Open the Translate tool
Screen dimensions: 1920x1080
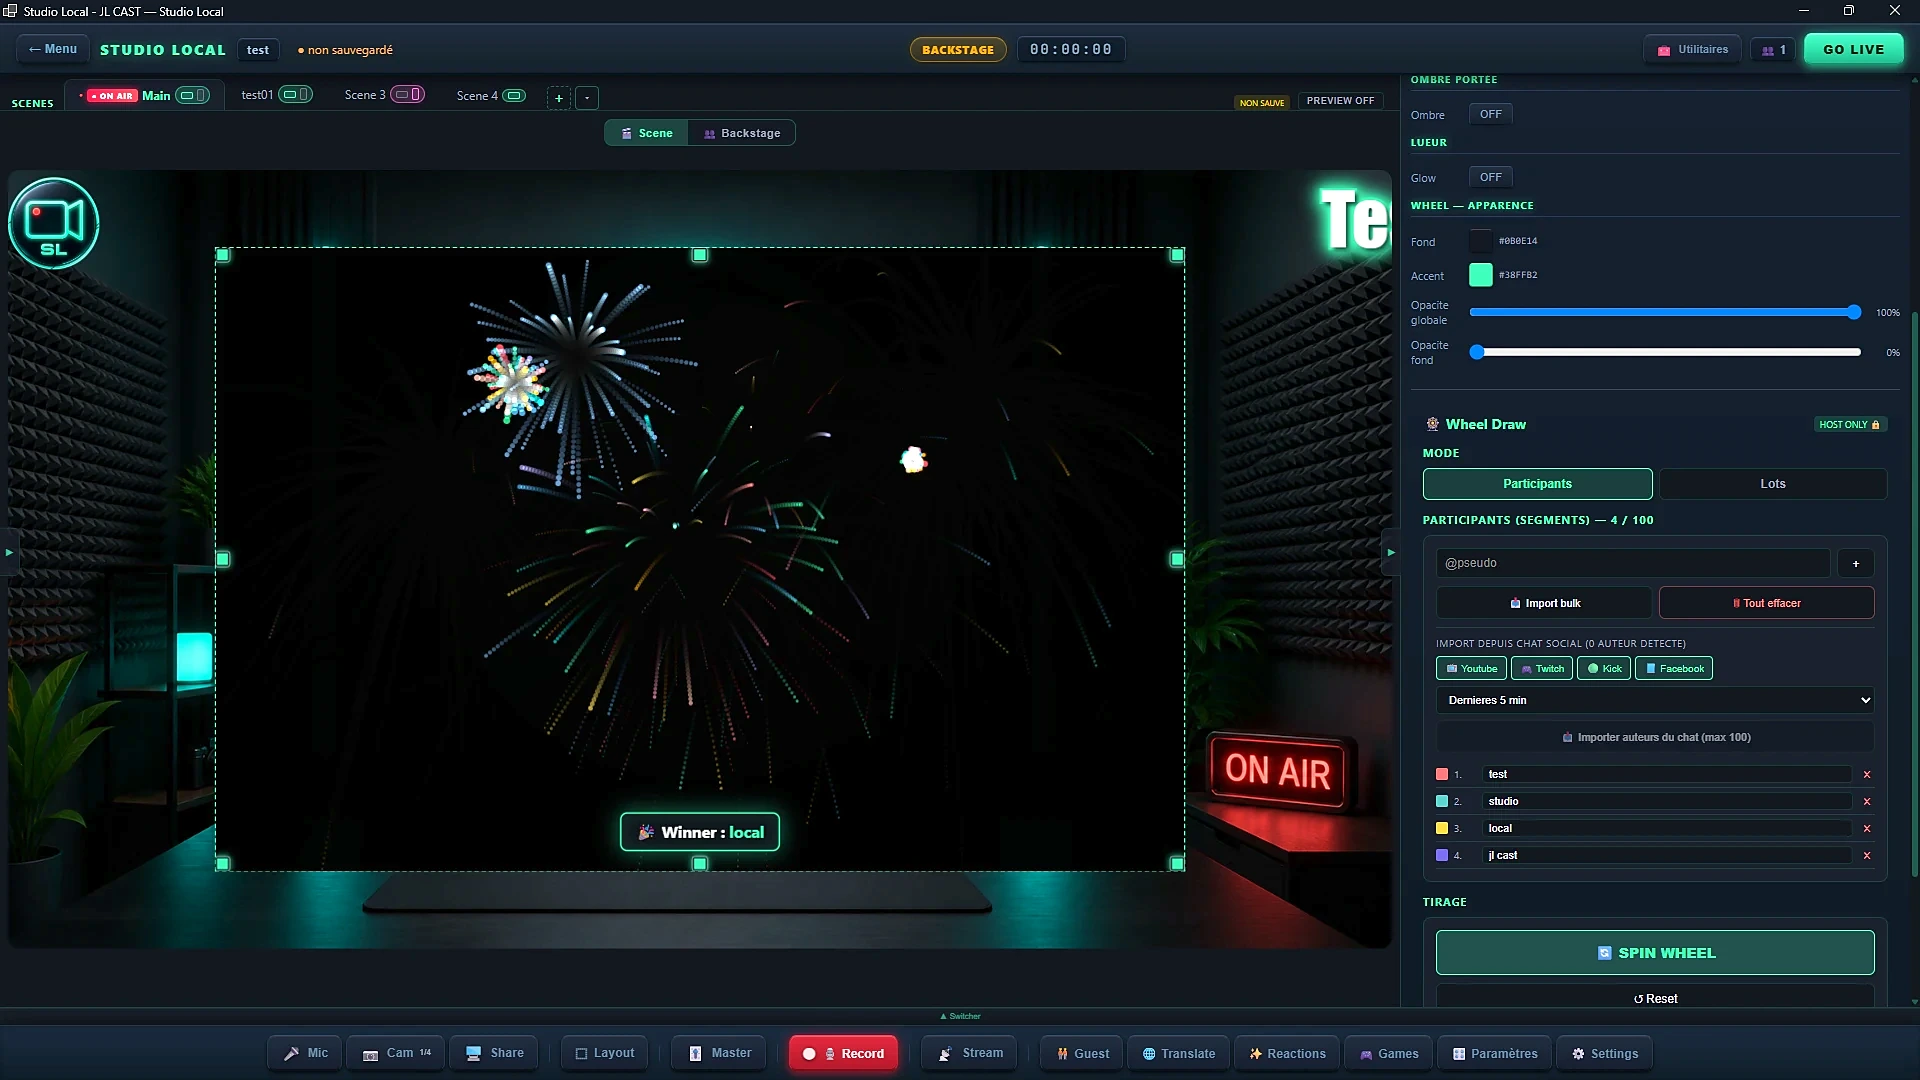coord(1179,1053)
